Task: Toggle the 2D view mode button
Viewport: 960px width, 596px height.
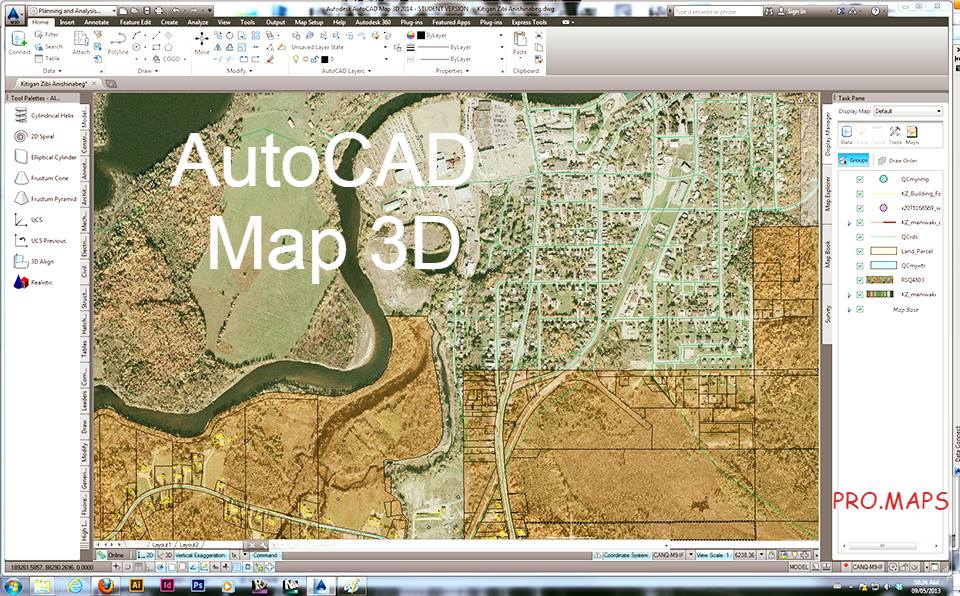Action: (x=146, y=555)
